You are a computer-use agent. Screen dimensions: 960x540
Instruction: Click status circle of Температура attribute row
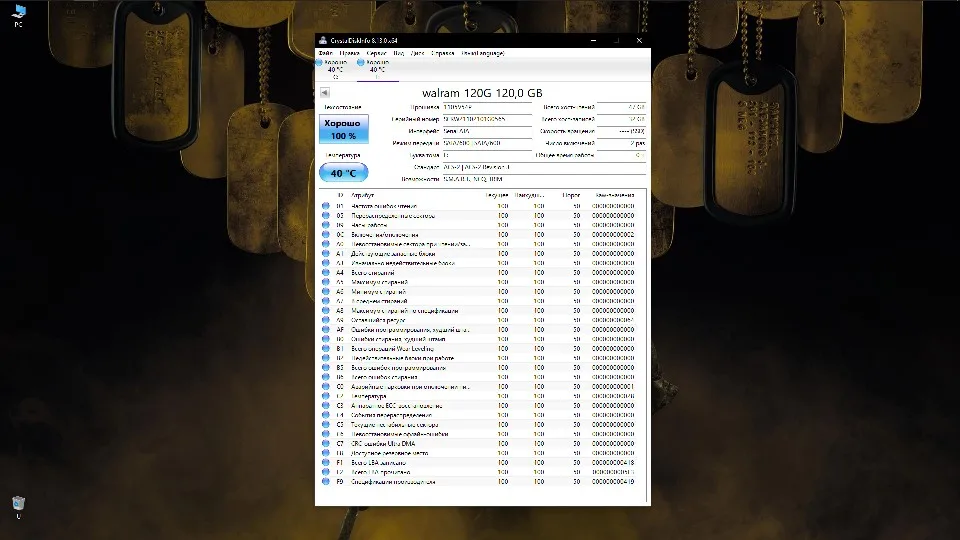(x=326, y=396)
